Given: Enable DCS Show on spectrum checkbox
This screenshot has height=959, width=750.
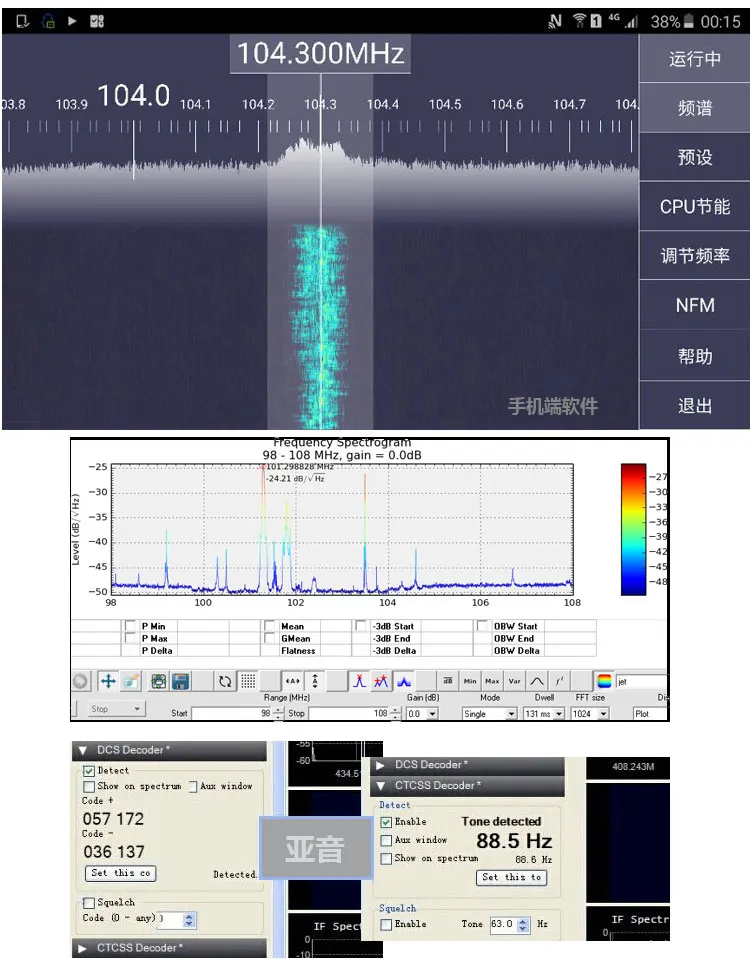Looking at the screenshot, I should [x=89, y=786].
